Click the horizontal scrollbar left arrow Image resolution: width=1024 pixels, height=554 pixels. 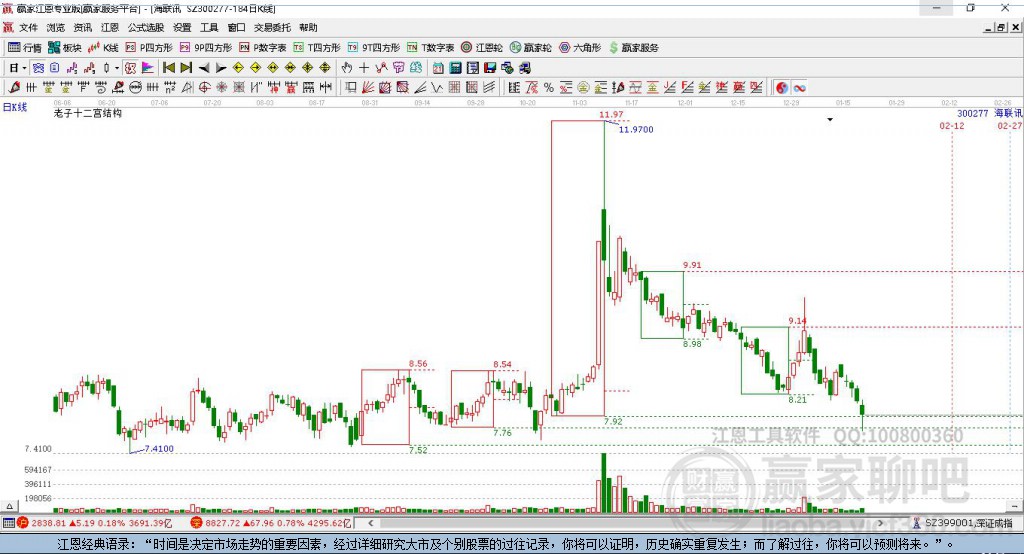pos(370,523)
